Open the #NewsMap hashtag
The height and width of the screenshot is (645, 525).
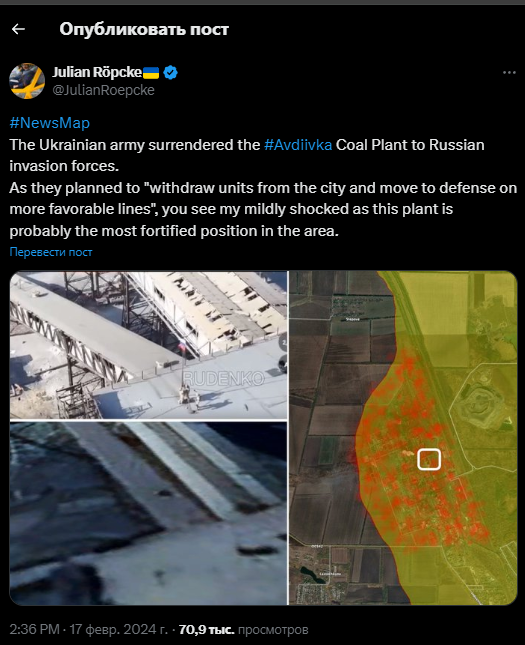click(49, 123)
